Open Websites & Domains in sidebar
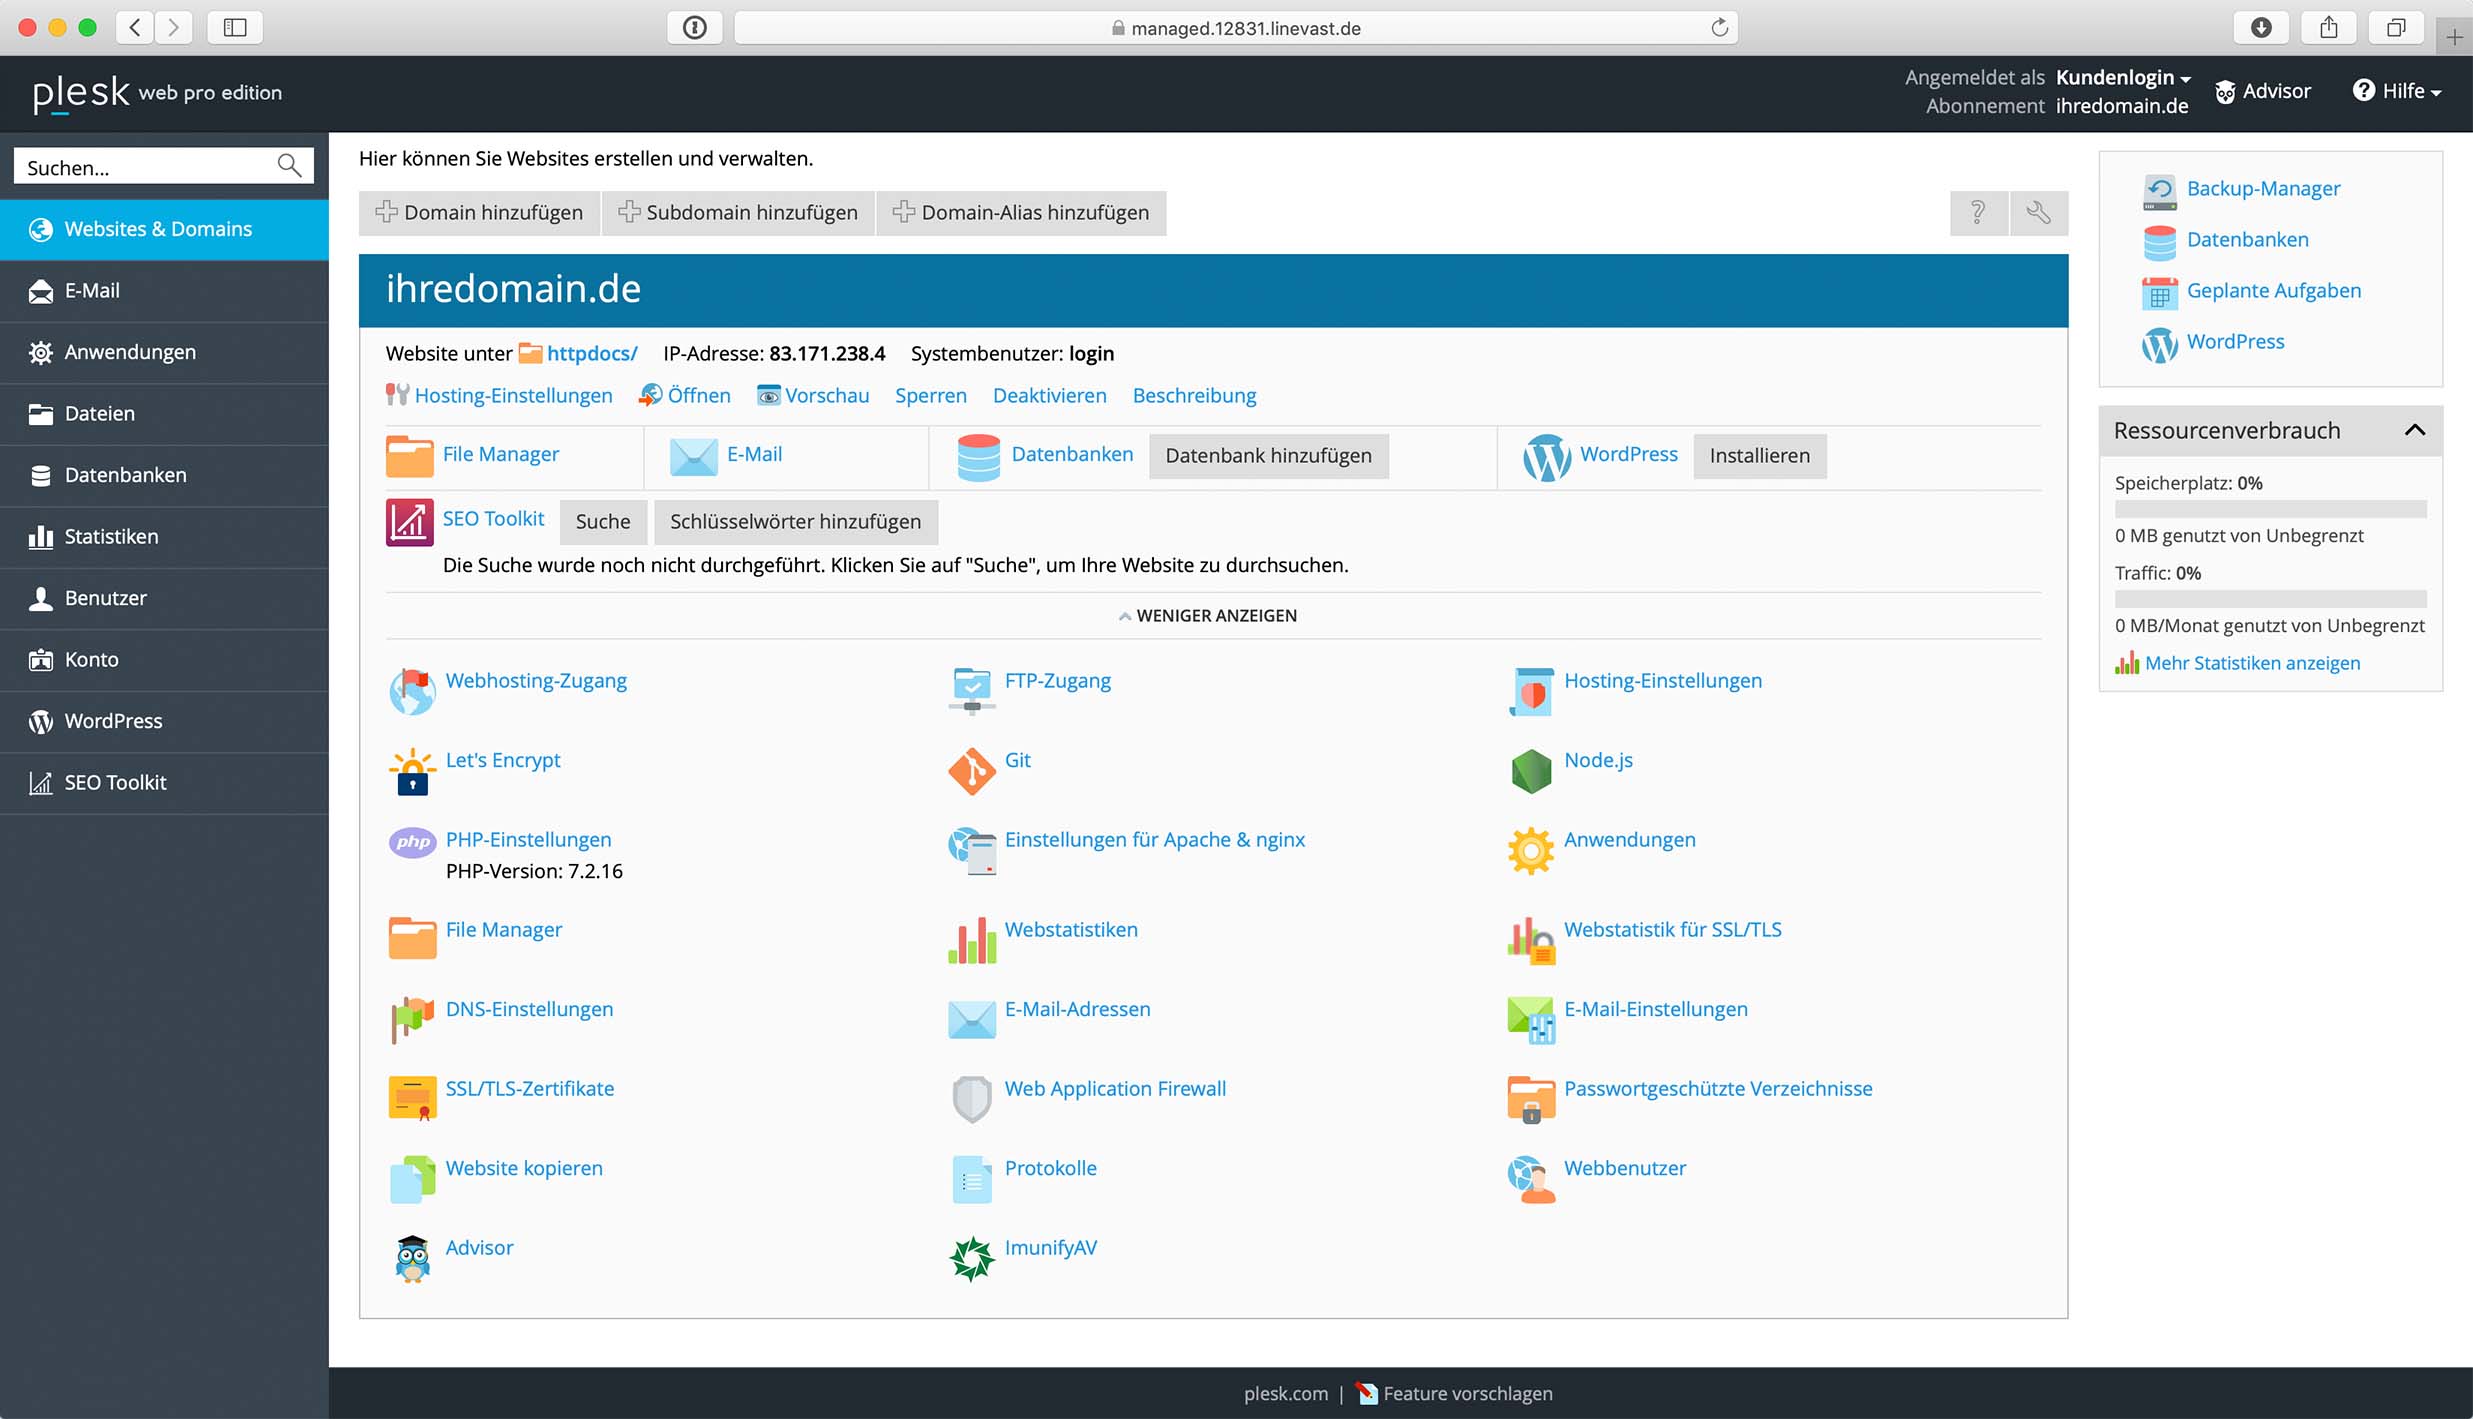The width and height of the screenshot is (2473, 1419). click(164, 230)
